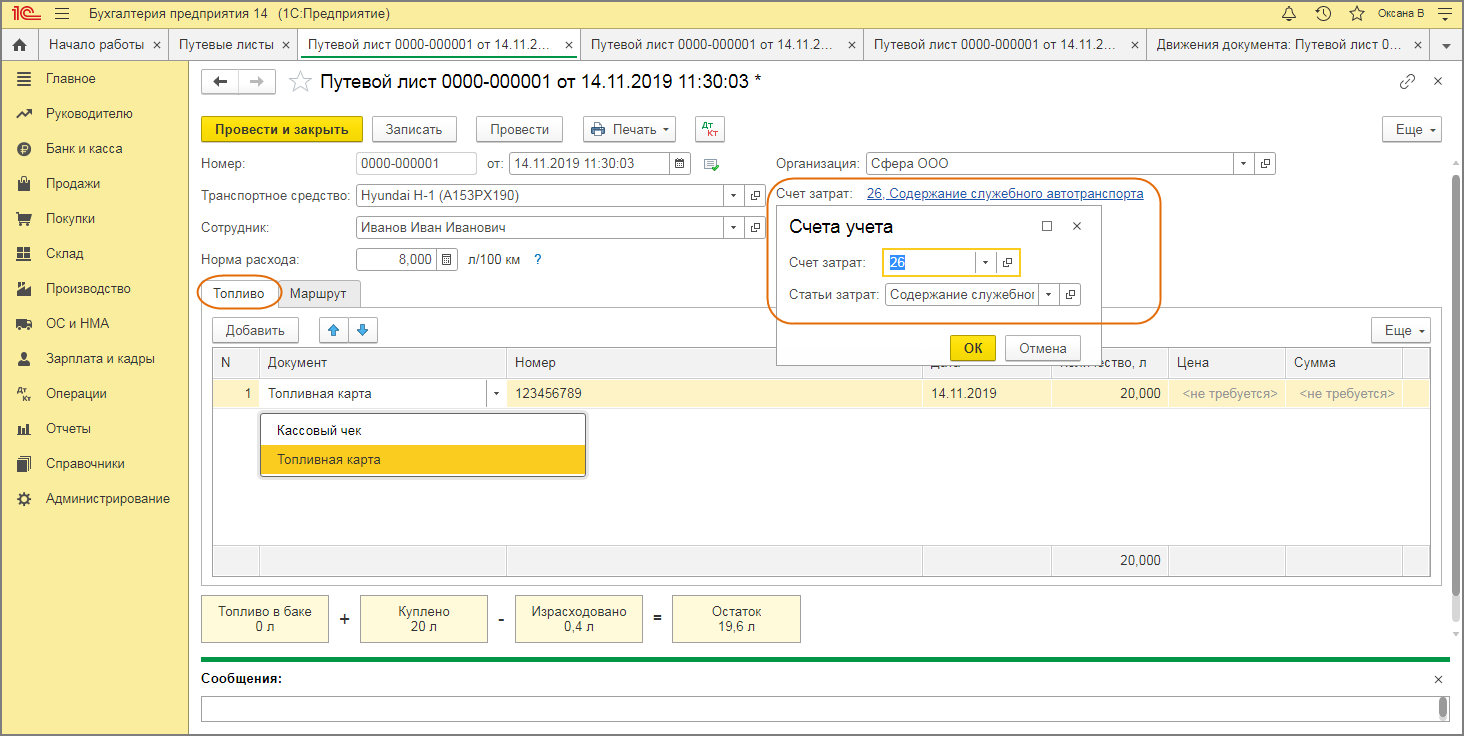Open calculator icon in Норма расхода field
Viewport: 1464px width, 736px height.
coord(446,259)
